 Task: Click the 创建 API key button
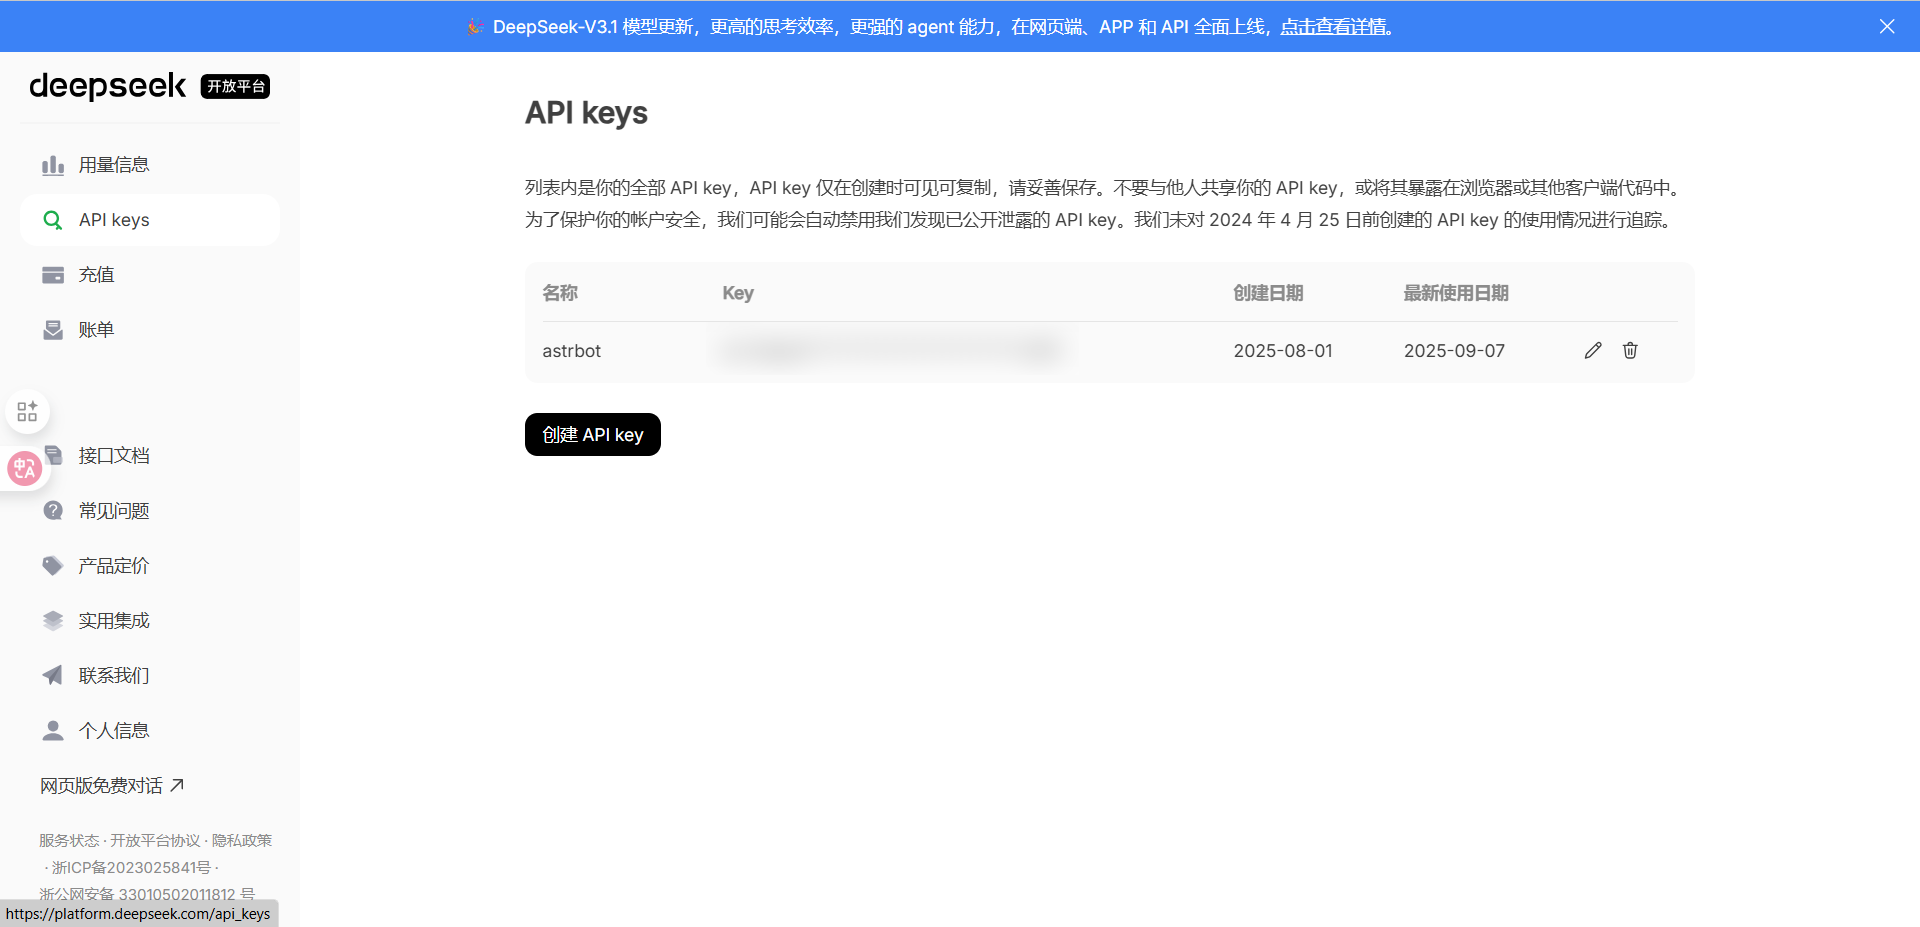tap(593, 434)
